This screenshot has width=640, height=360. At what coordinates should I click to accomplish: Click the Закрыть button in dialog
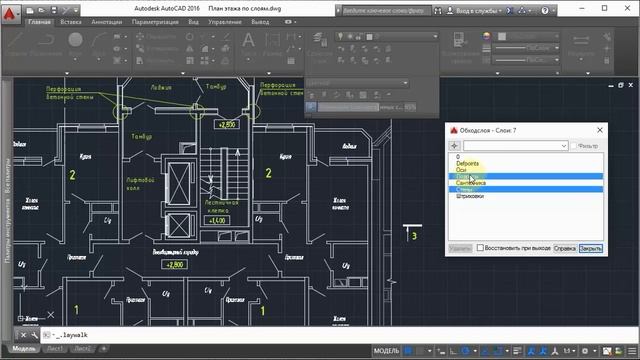click(591, 248)
